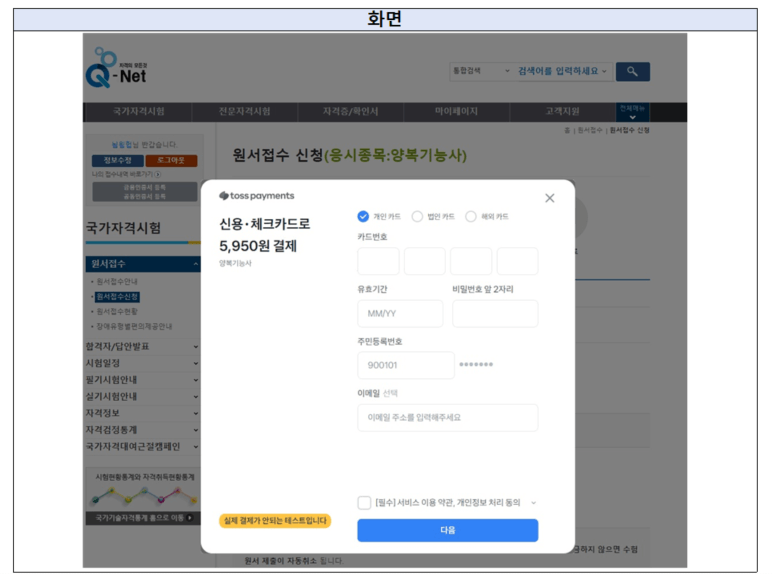This screenshot has width=772, height=574.
Task: Expand 자격검정통계 sidebar section
Action: click(x=143, y=430)
